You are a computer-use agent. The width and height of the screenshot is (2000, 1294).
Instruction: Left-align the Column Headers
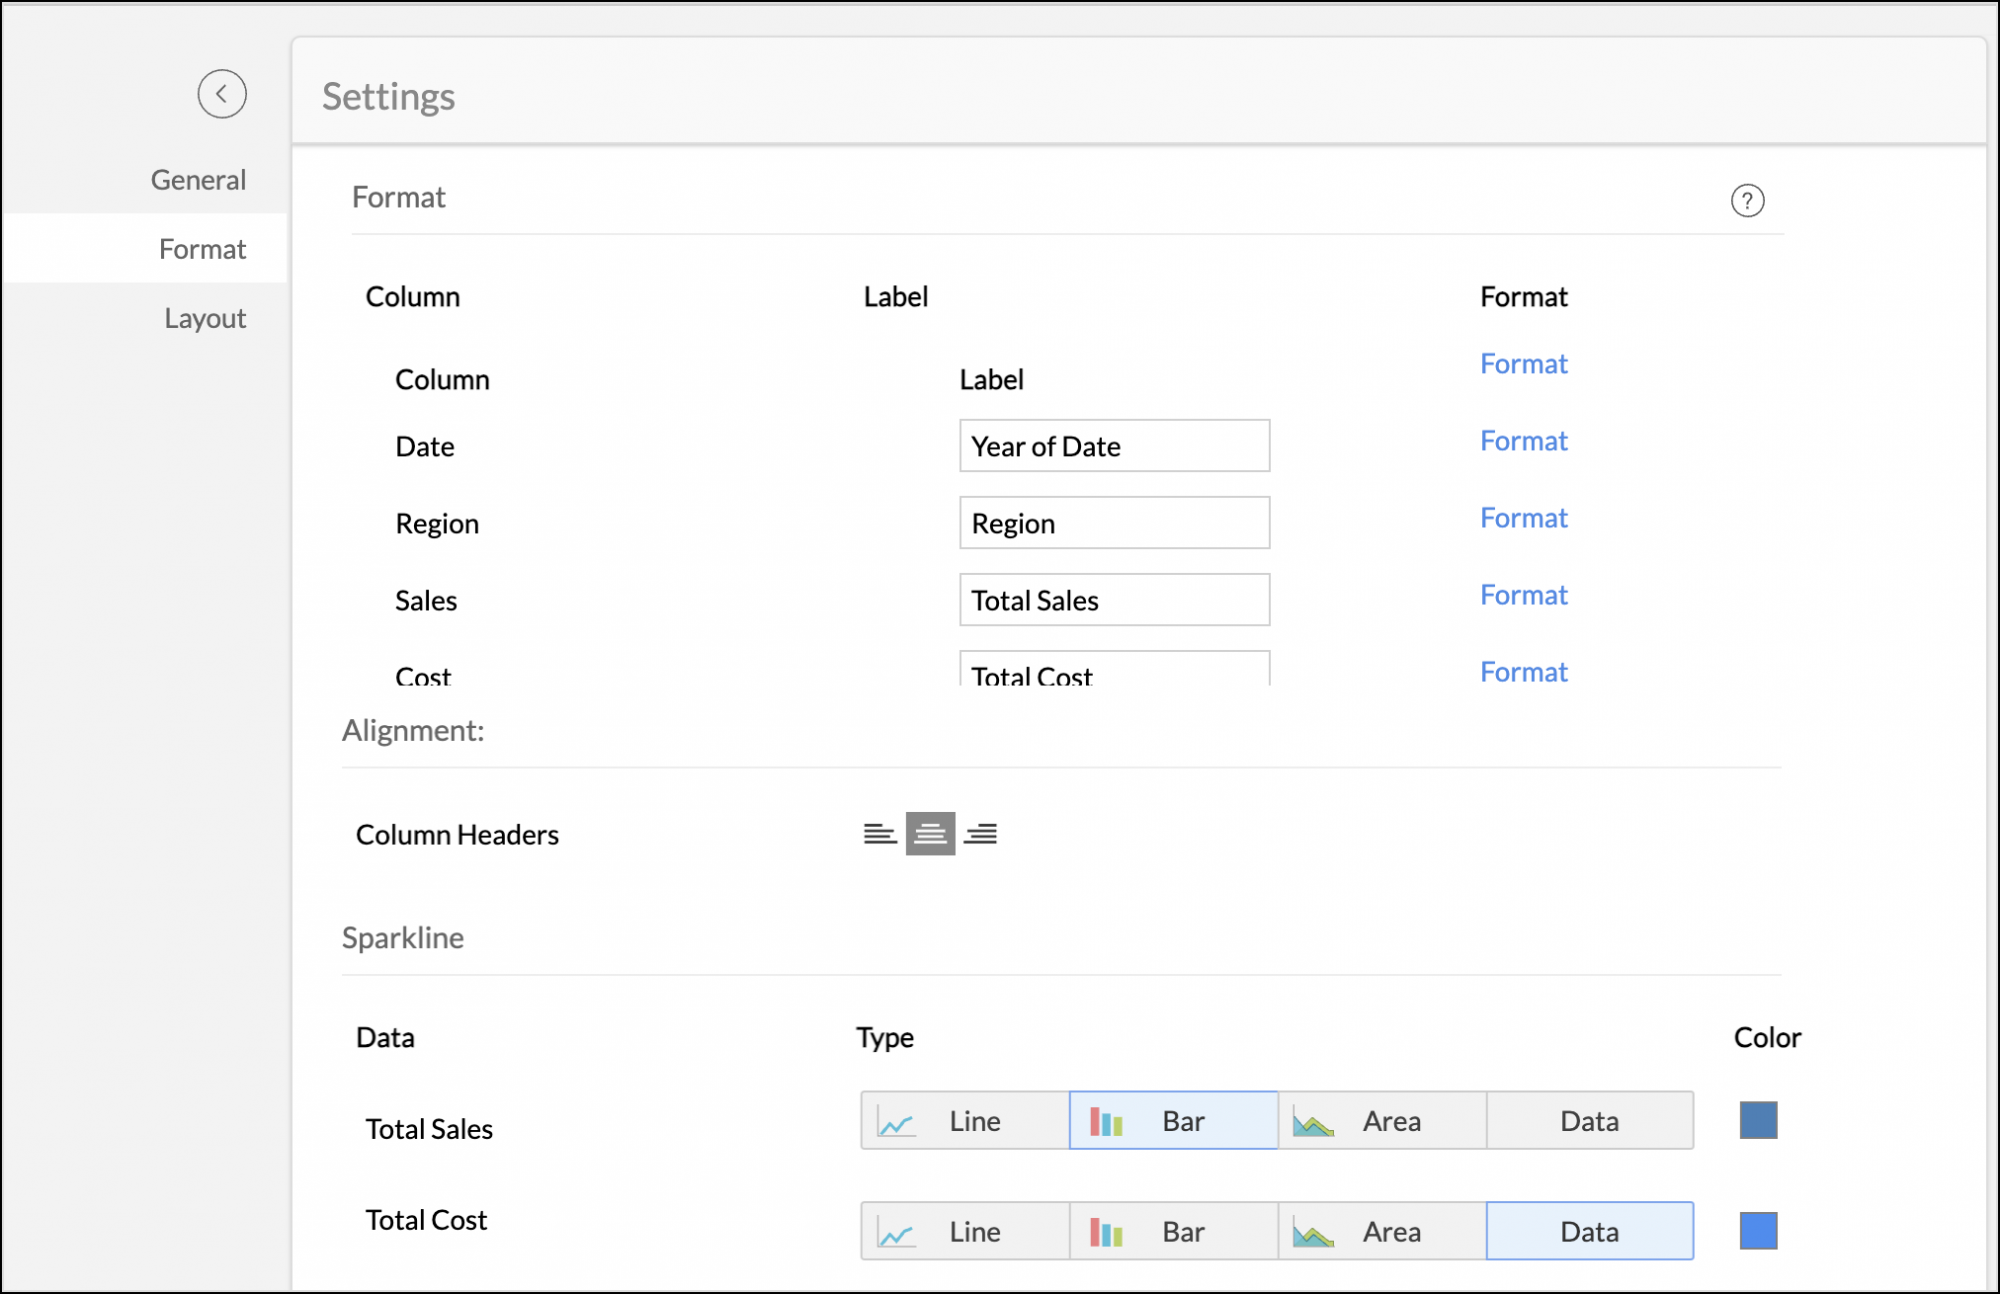tap(880, 833)
